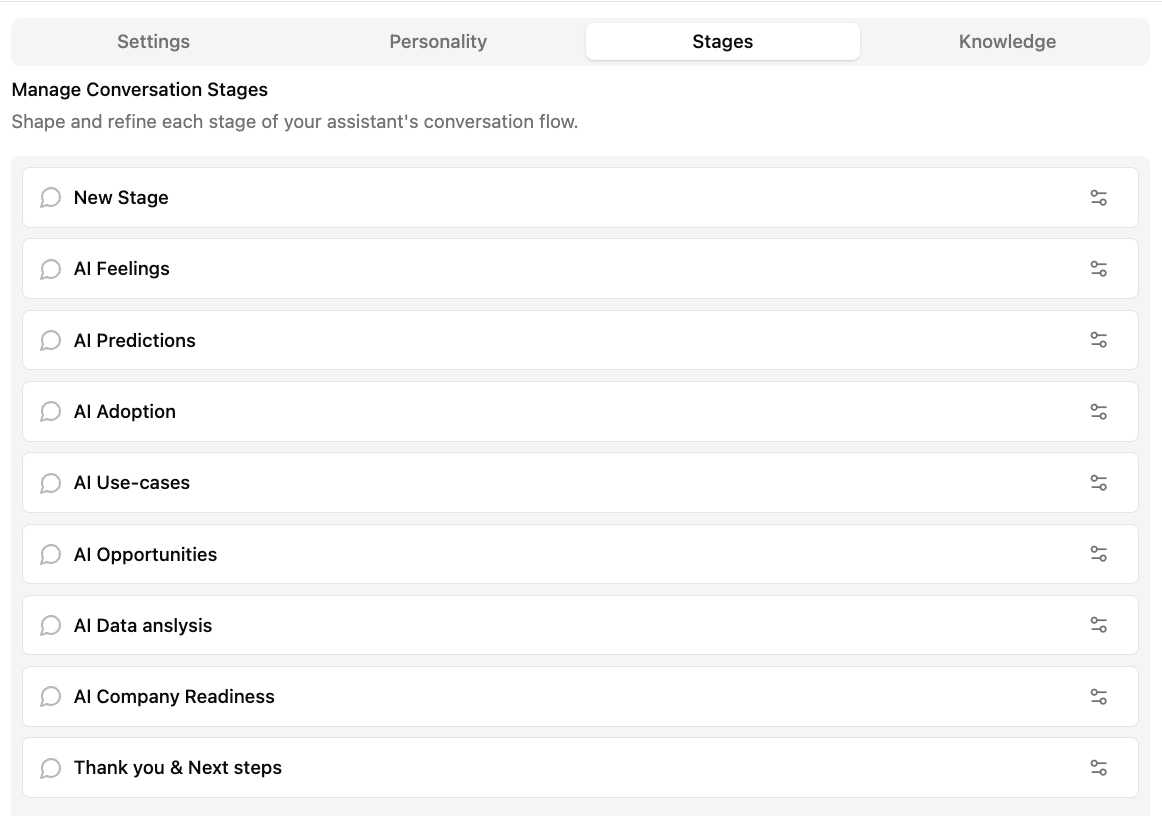Viewport: 1162px width, 816px height.
Task: Switch to the Personality tab
Action: [438, 42]
